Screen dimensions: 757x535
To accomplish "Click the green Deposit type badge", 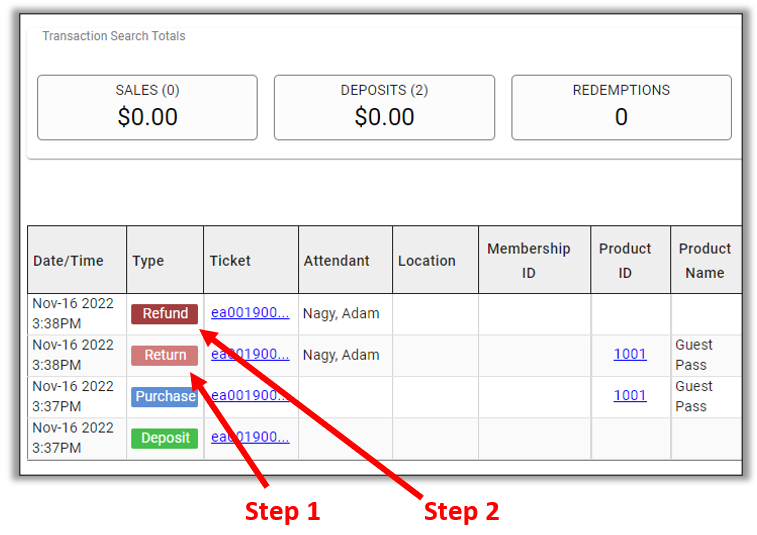I will [x=165, y=438].
